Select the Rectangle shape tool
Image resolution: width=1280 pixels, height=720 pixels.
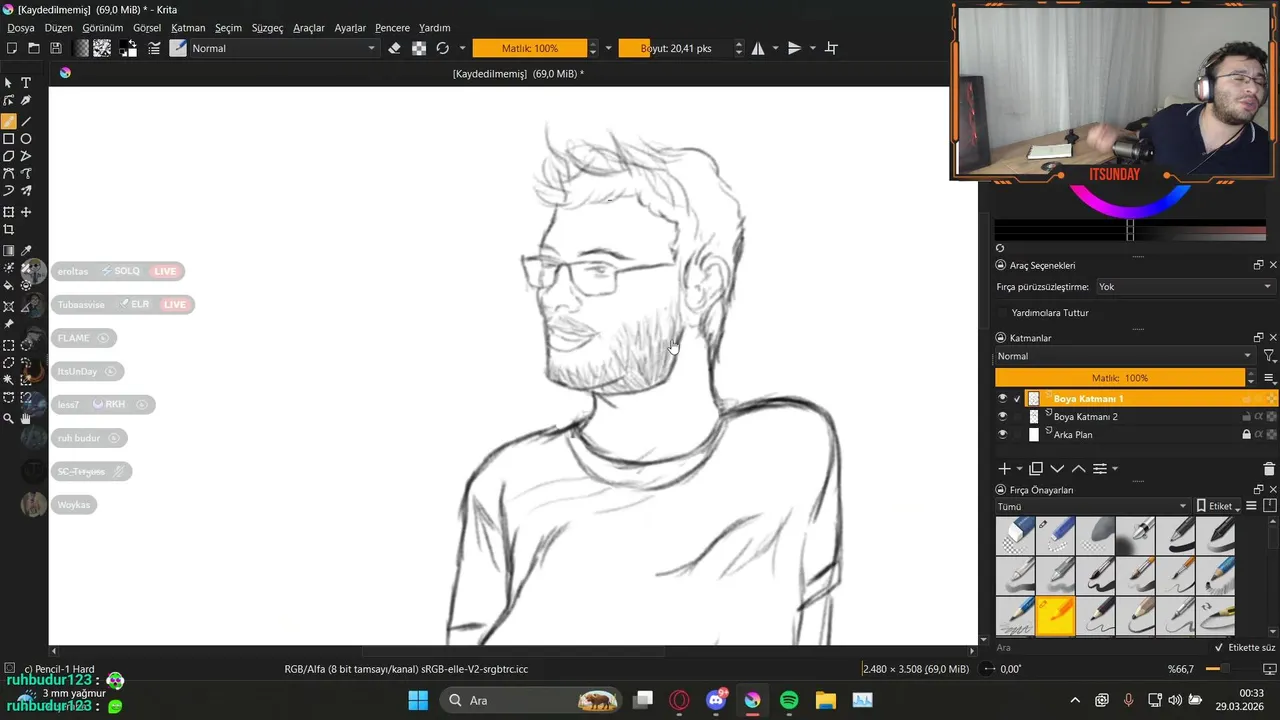[8, 139]
